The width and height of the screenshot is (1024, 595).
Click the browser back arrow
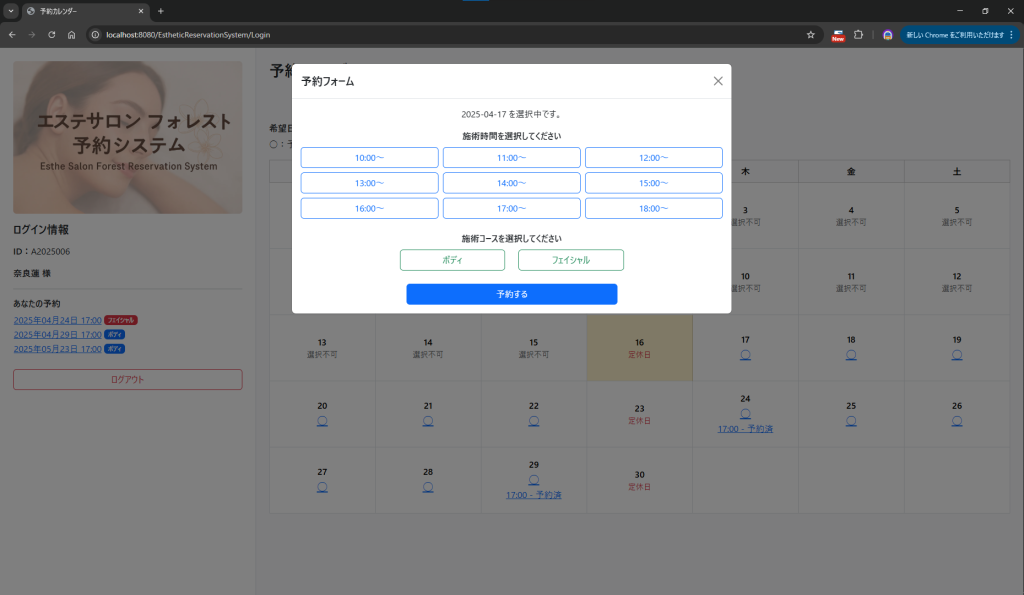[12, 35]
